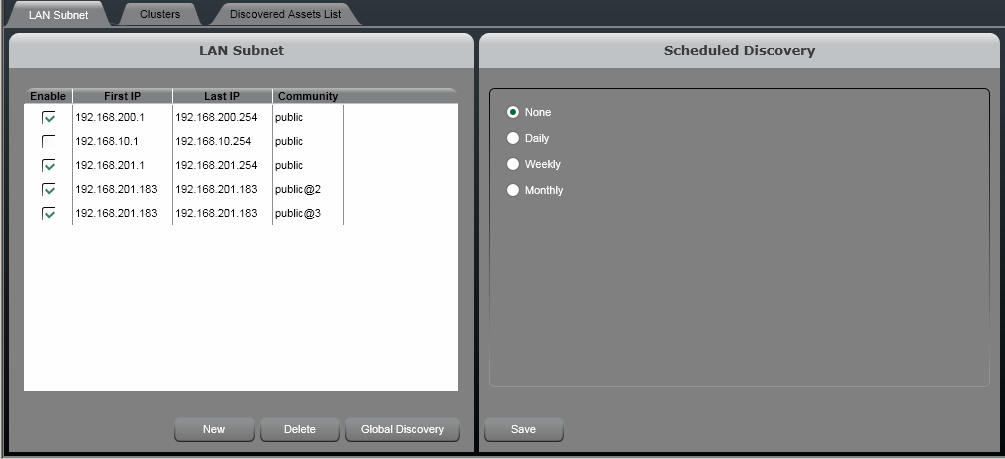Switch to the Clusters tab

(x=160, y=14)
